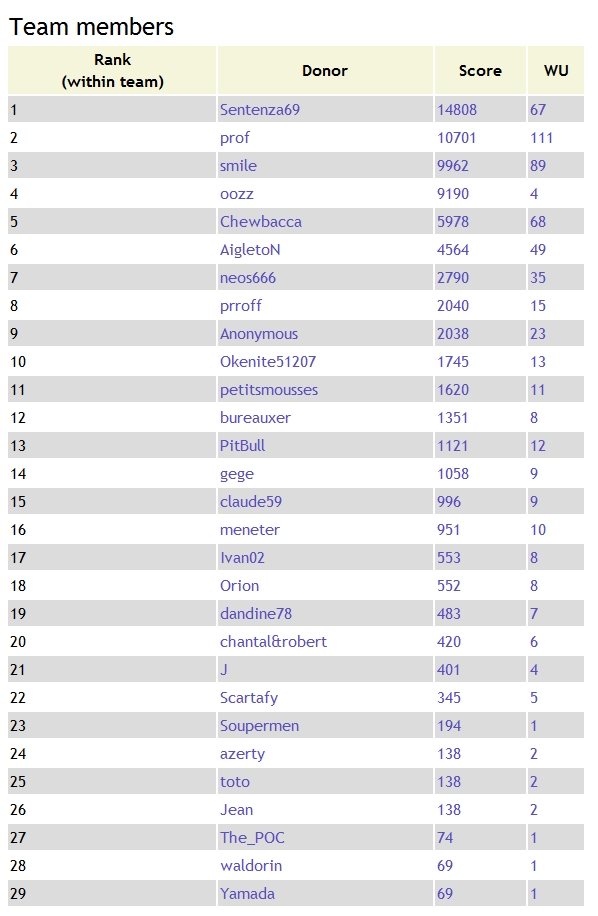Select the petitsmousses donor link
The height and width of the screenshot is (916, 598).
coord(269,390)
